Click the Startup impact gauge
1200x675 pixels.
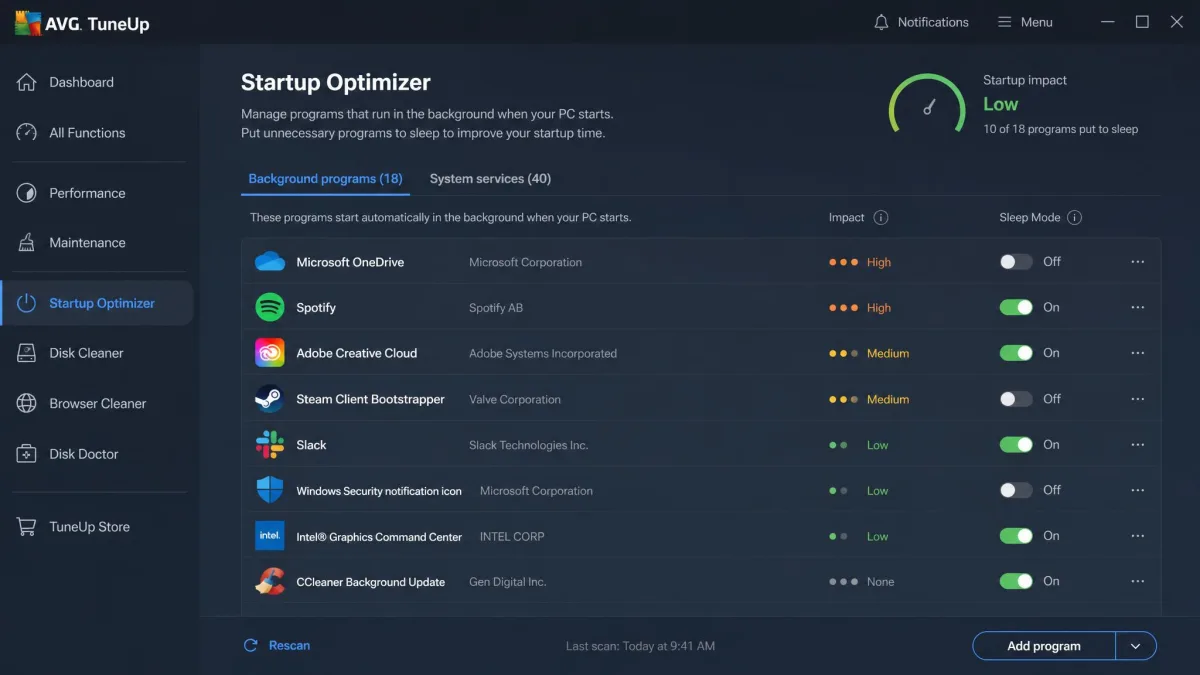[928, 105]
